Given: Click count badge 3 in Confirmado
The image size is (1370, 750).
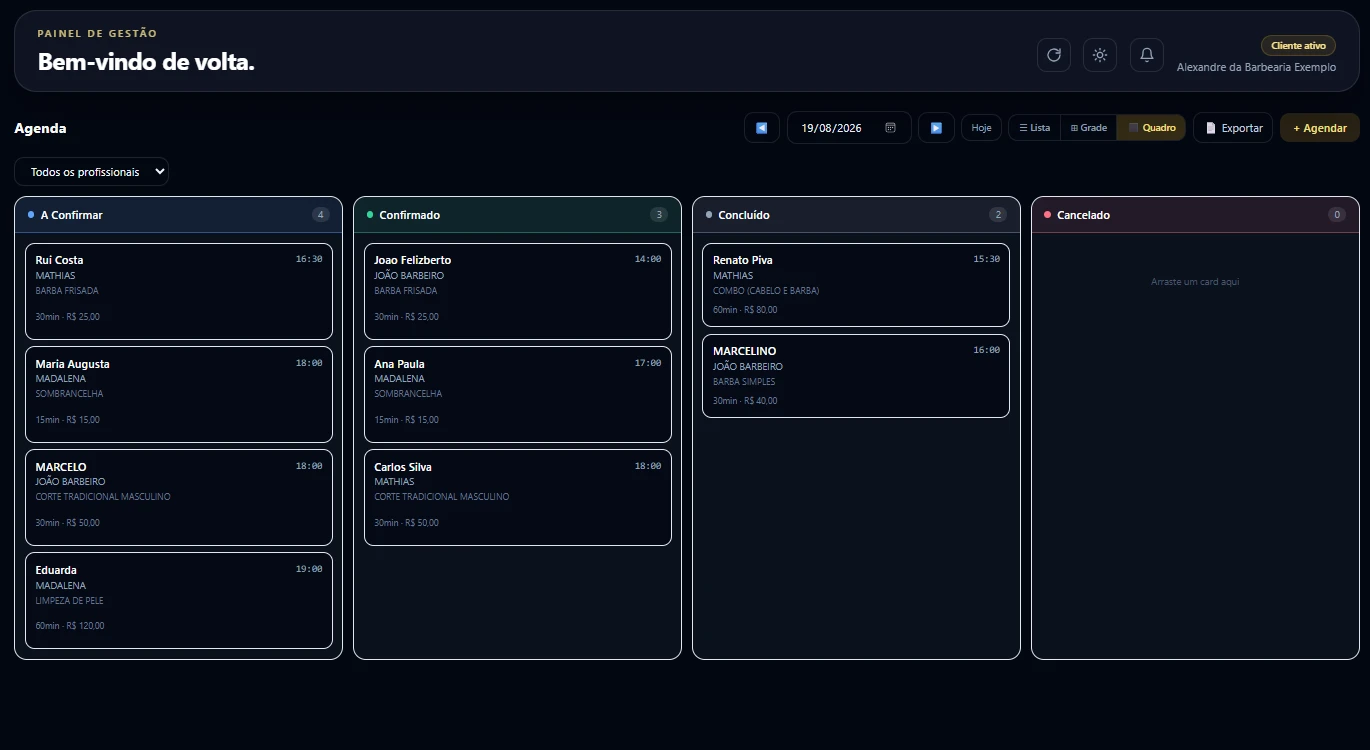Looking at the screenshot, I should pos(659,215).
